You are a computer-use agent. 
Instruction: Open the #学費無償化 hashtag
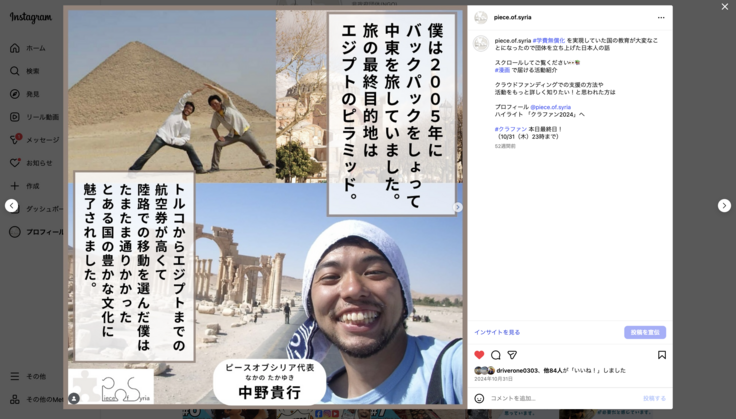549,41
